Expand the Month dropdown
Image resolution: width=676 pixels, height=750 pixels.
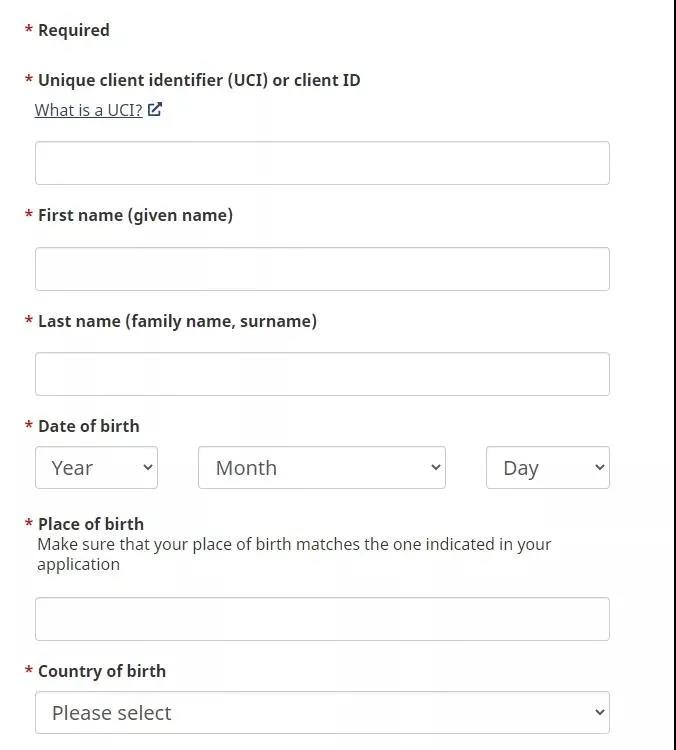[322, 468]
